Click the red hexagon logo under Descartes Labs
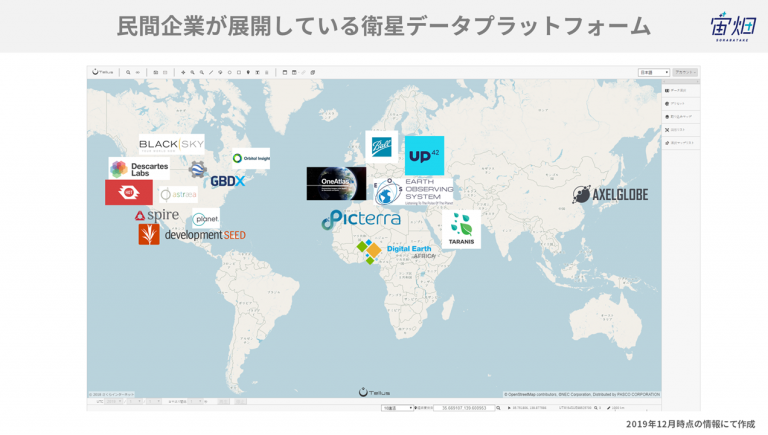The width and height of the screenshot is (768, 435). (129, 192)
